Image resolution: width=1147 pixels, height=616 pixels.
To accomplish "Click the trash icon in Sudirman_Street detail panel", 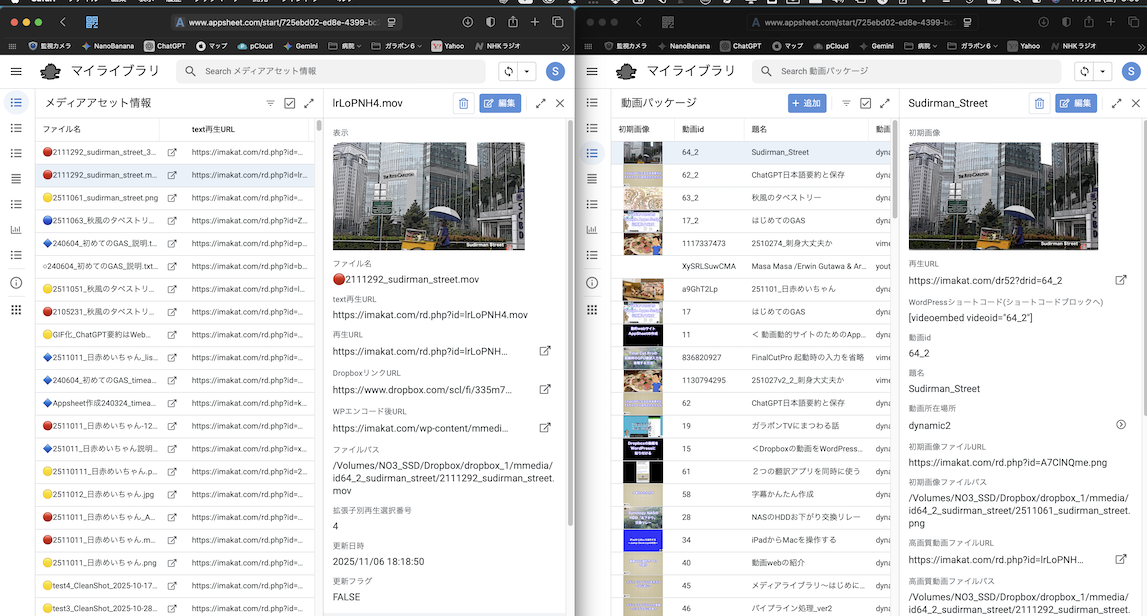I will point(1039,103).
